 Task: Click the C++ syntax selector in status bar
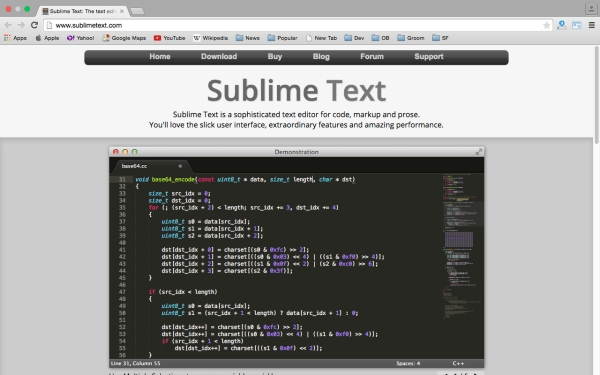pyautogui.click(x=458, y=364)
